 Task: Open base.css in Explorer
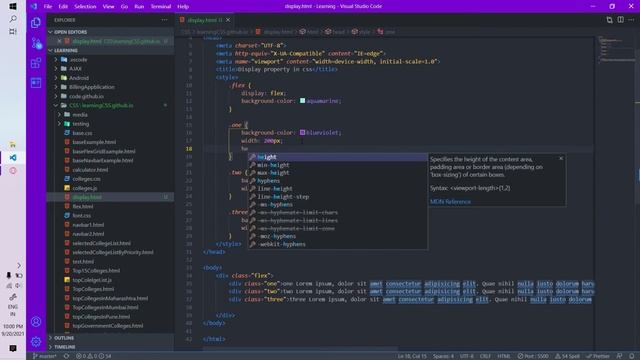82,133
